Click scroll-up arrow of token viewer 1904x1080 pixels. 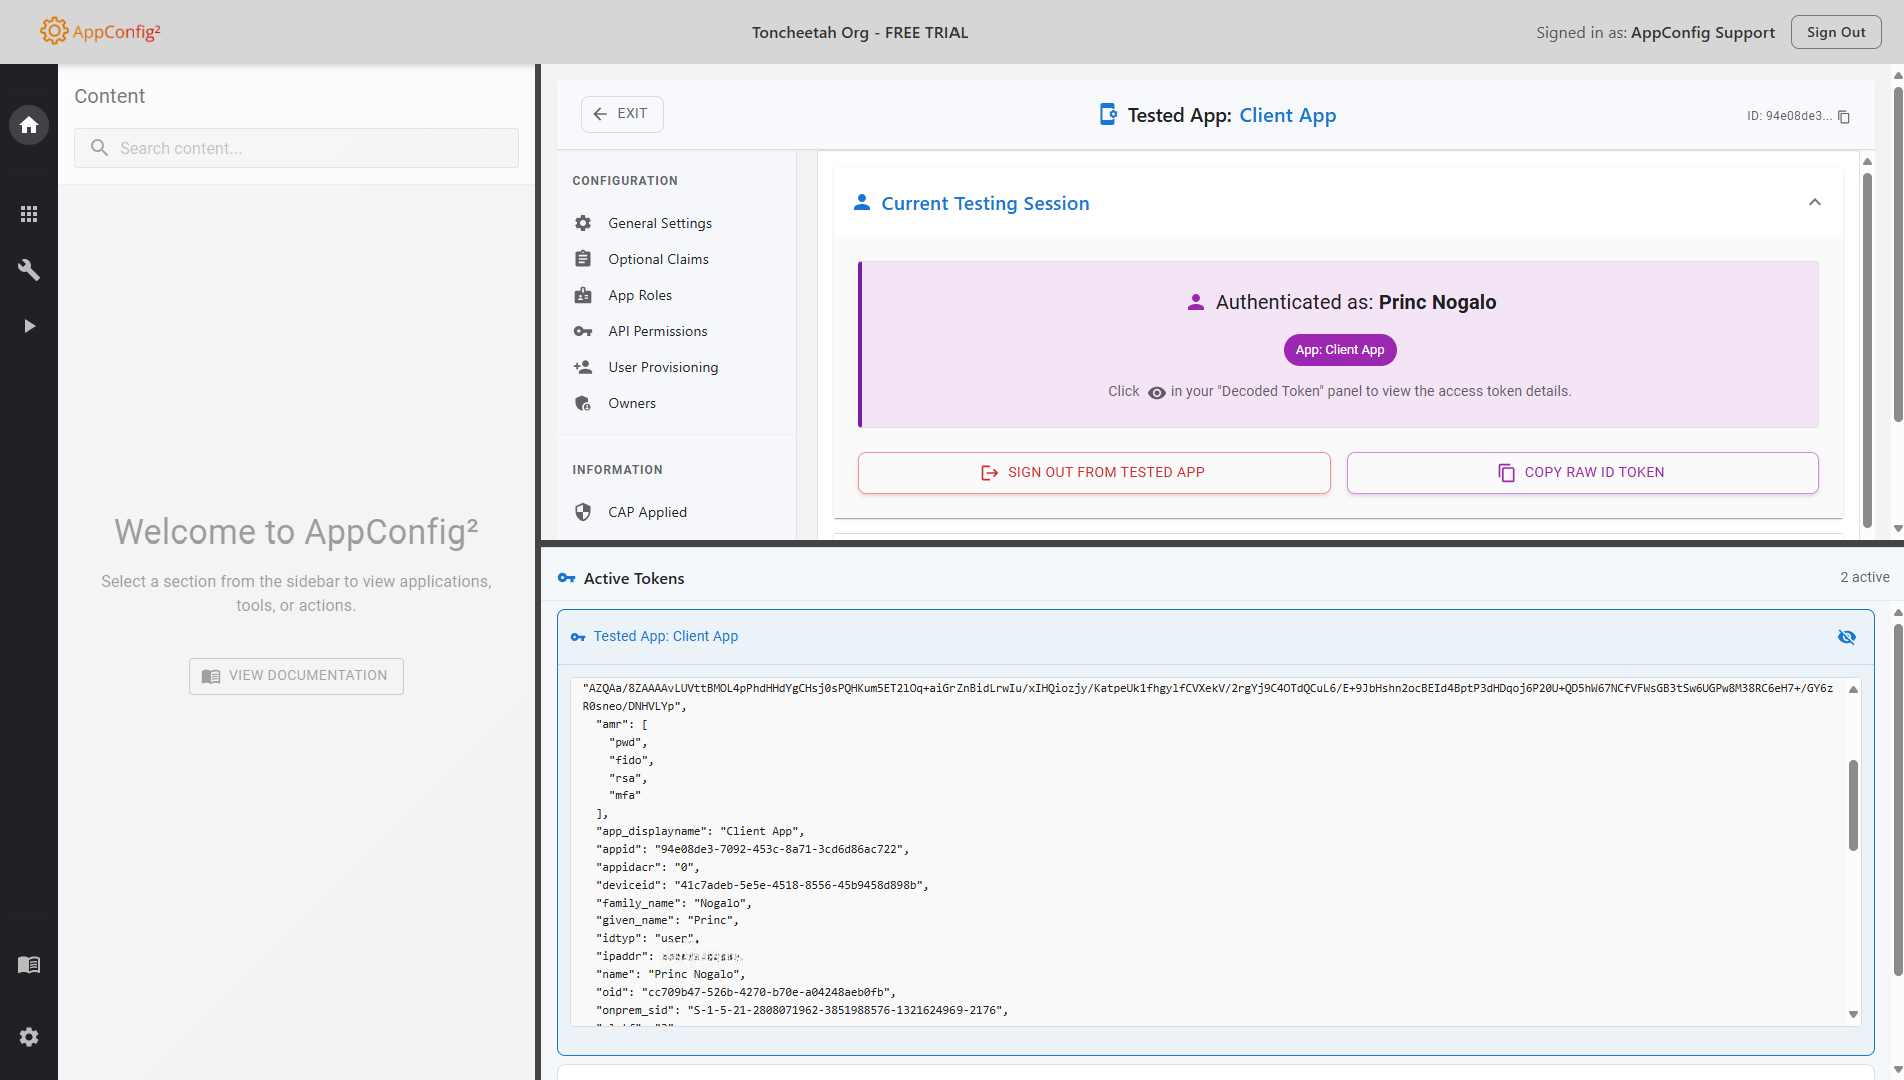[x=1853, y=689]
